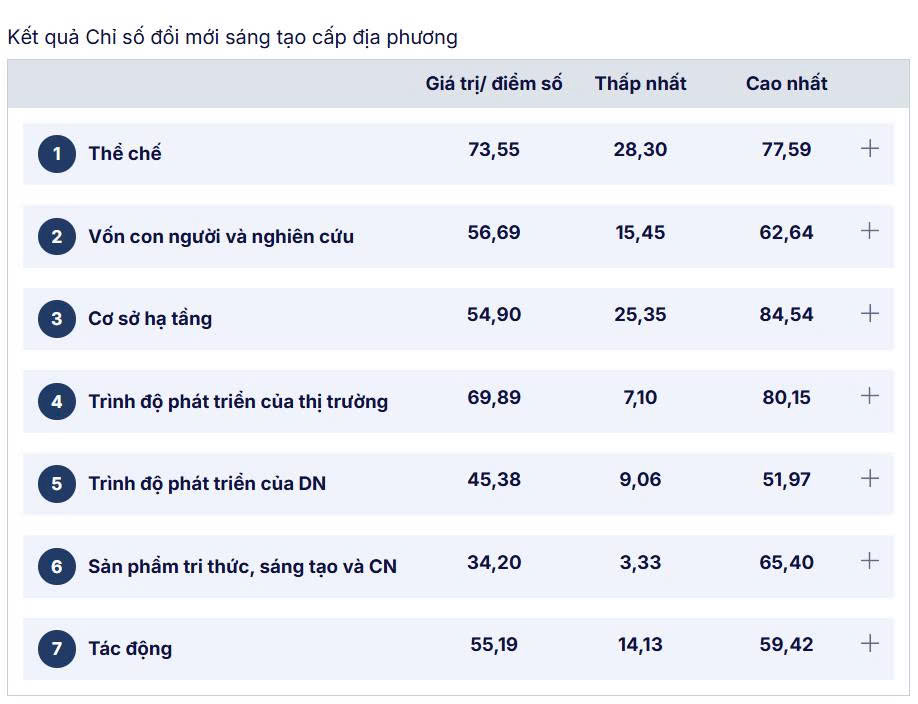
Task: Click the Thể chế row label
Action: tap(125, 154)
